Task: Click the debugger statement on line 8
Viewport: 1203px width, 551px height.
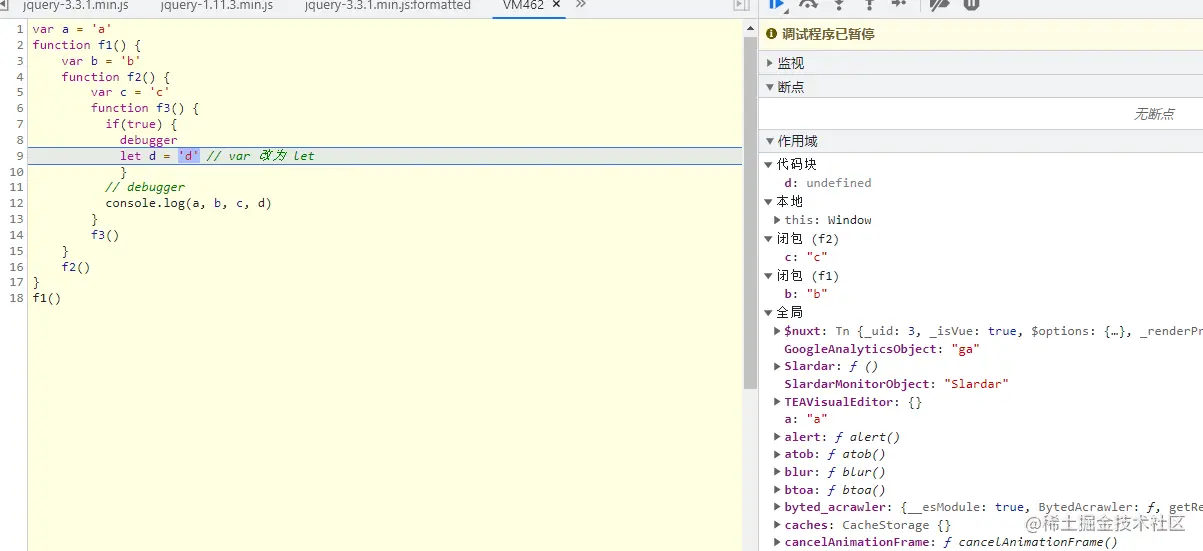Action: click(149, 140)
